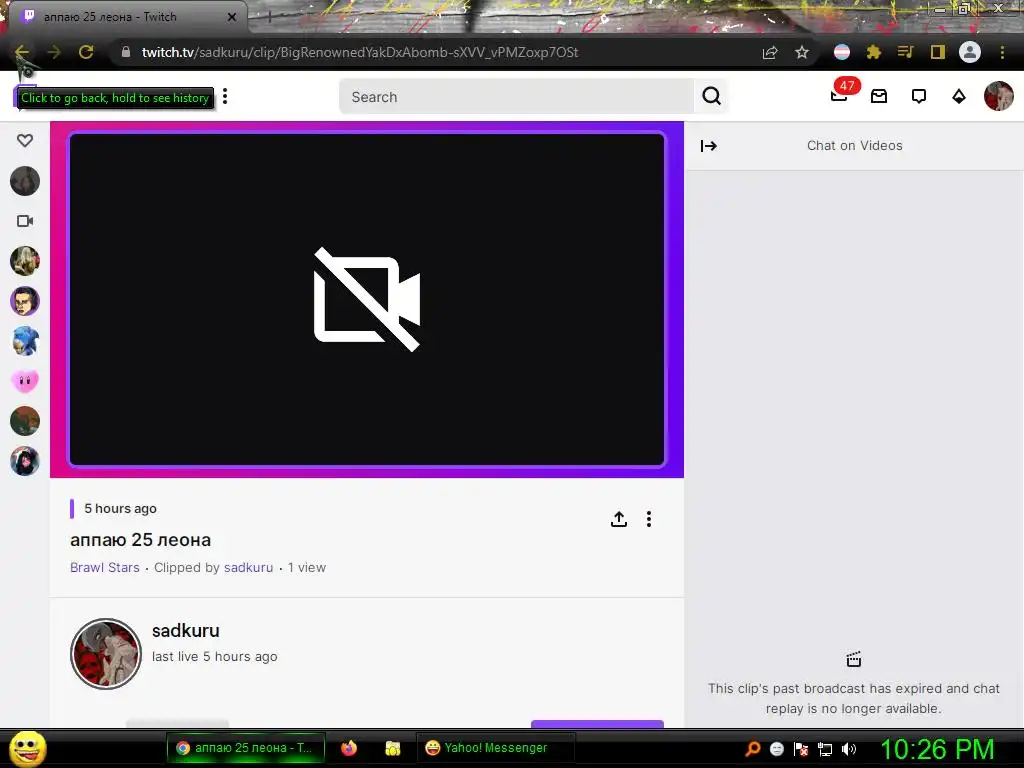Viewport: 1024px width, 768px height.
Task: Open the Brawl Stars category link
Action: [104, 568]
